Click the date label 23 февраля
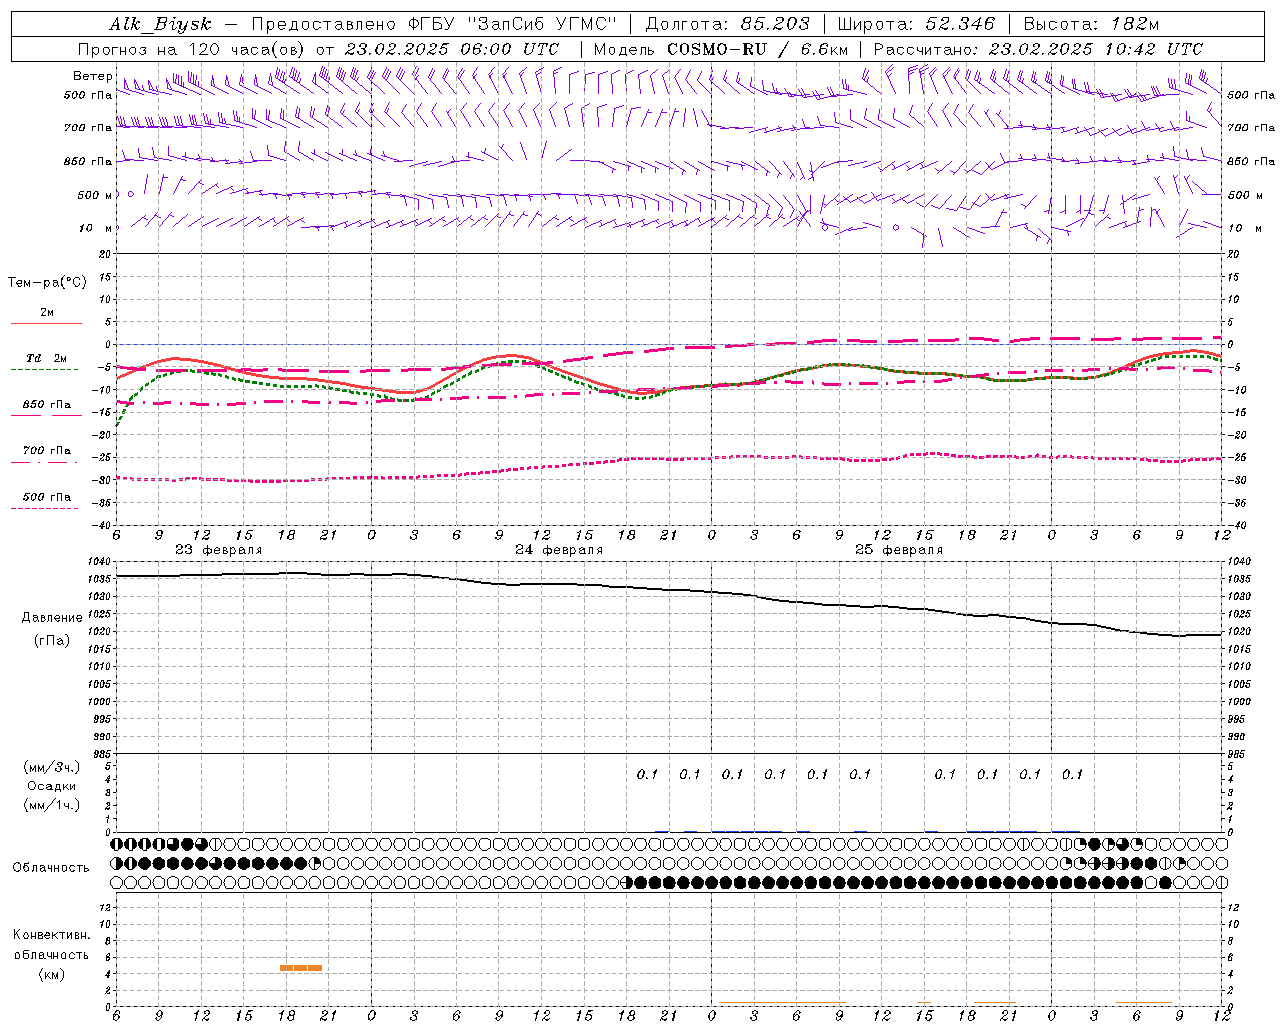This screenshot has height=1024, width=1280. [218, 550]
